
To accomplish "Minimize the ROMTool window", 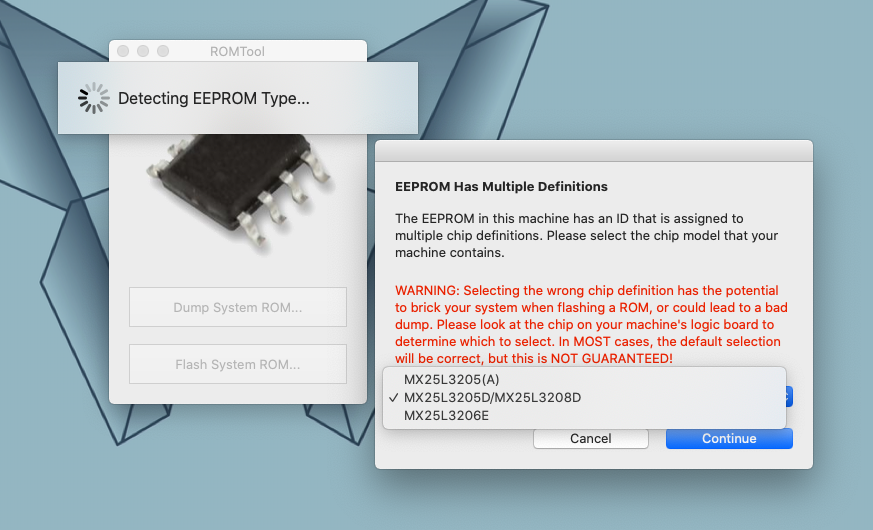I will [143, 51].
